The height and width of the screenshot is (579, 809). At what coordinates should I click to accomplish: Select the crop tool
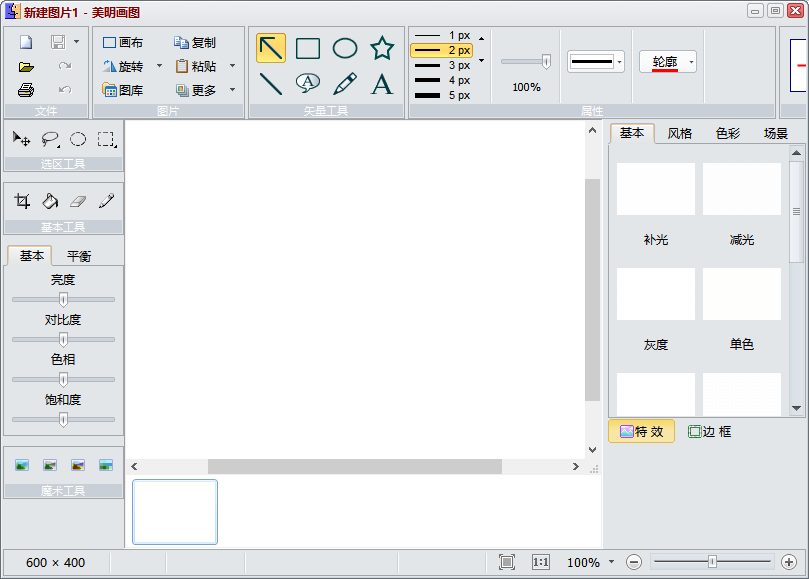[x=22, y=201]
